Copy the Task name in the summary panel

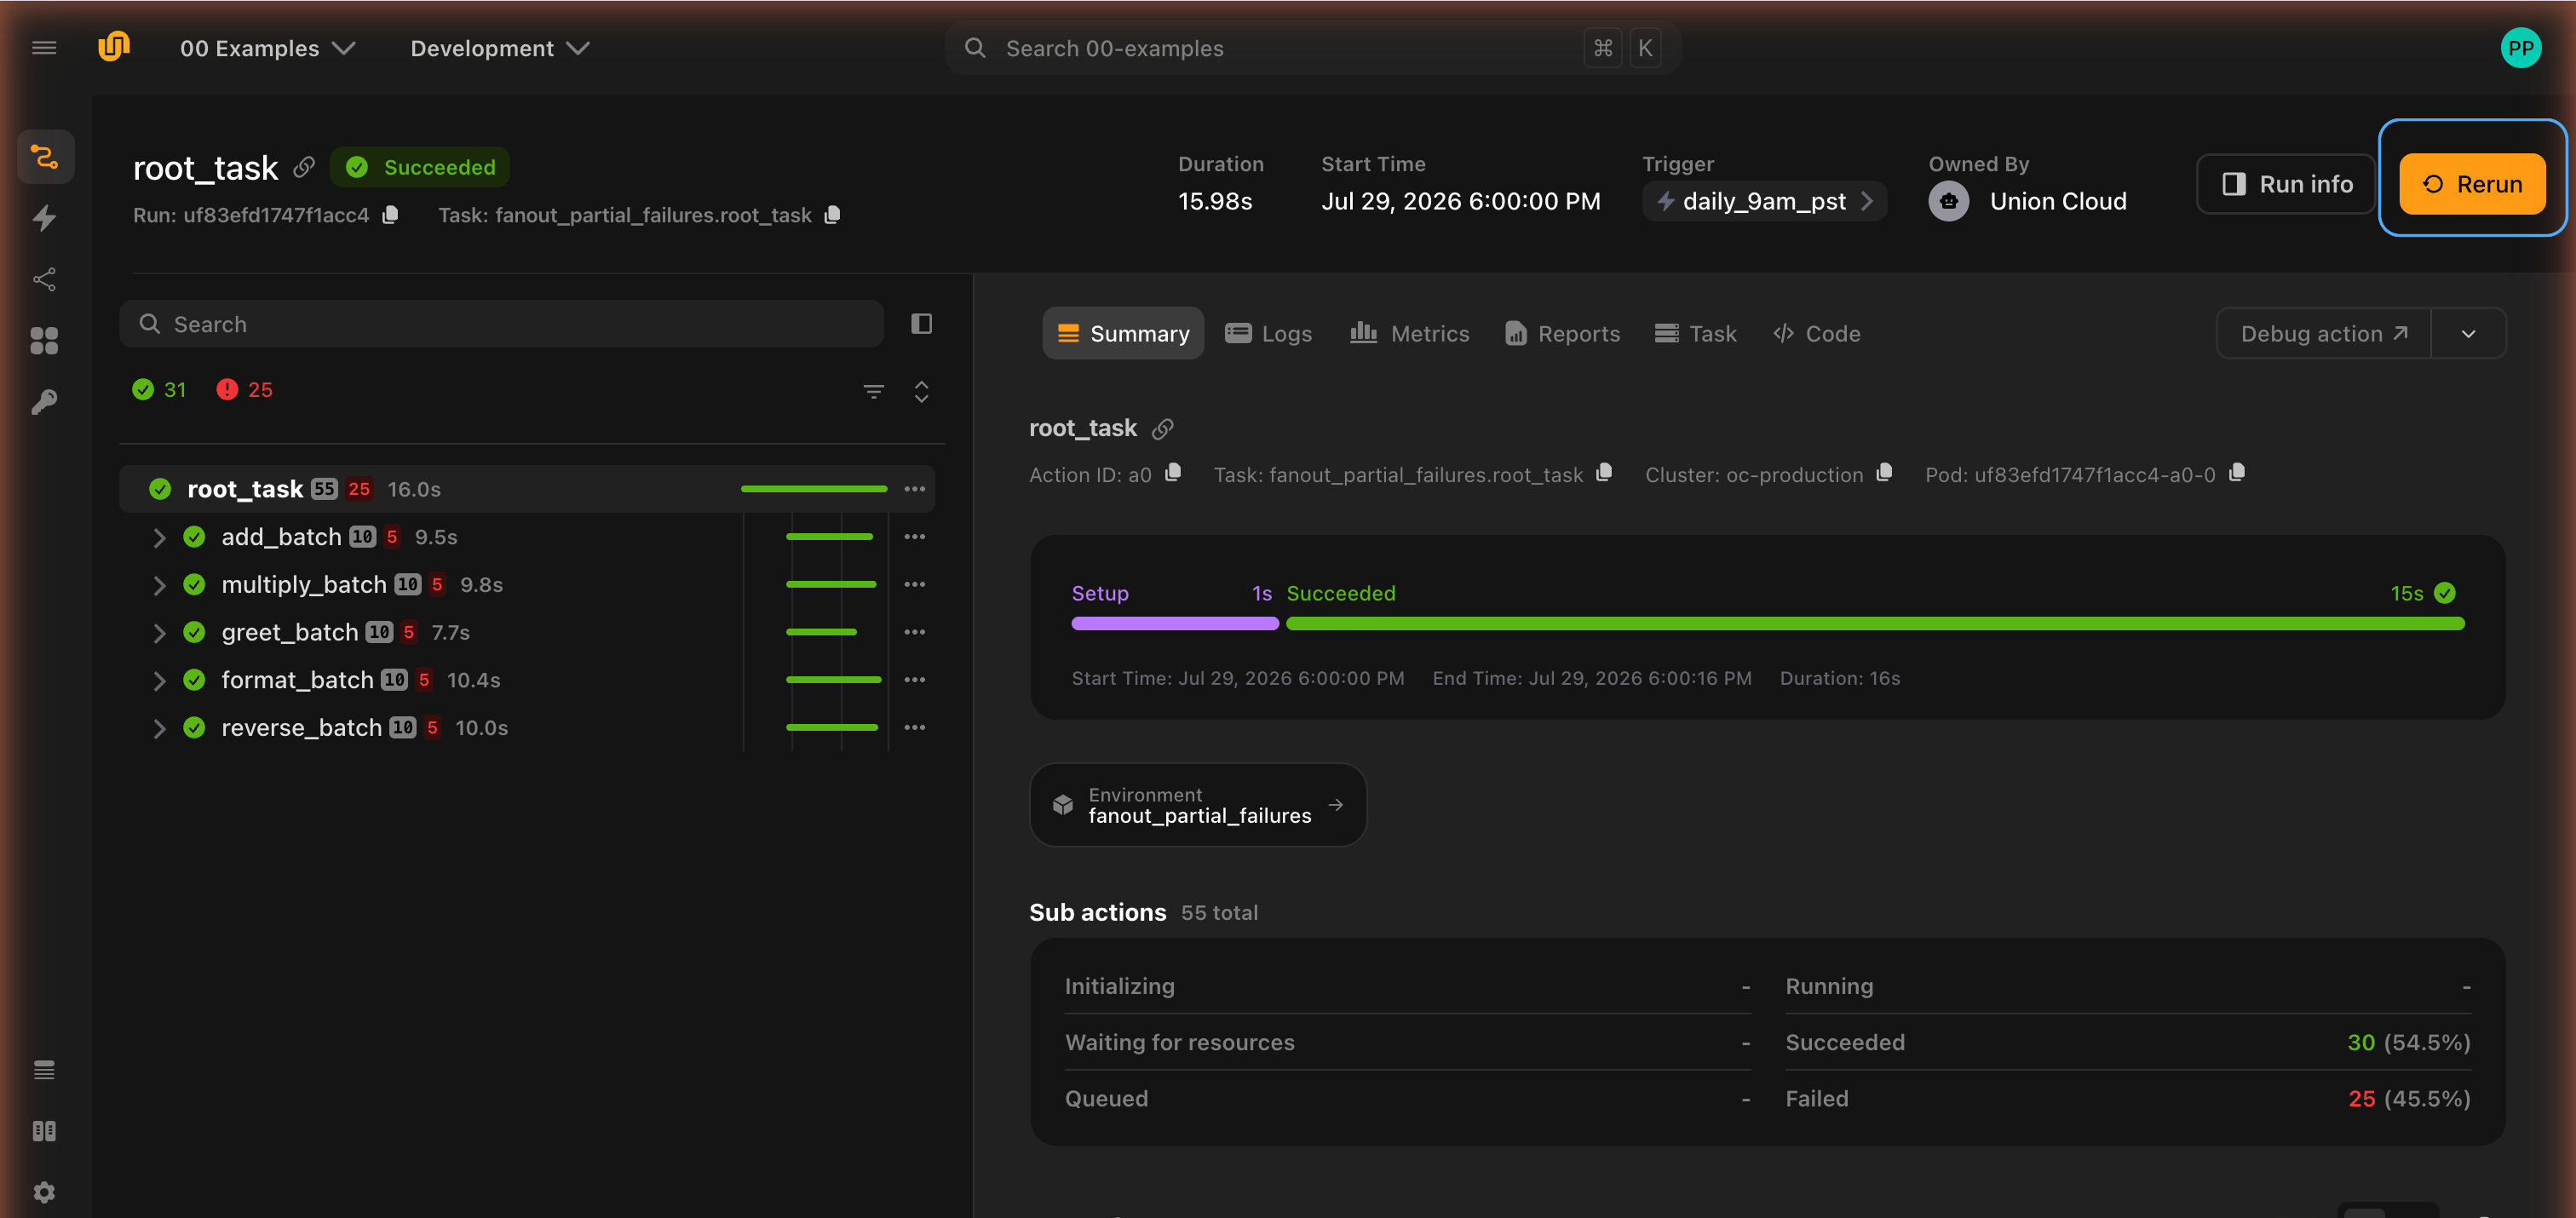coord(1604,473)
